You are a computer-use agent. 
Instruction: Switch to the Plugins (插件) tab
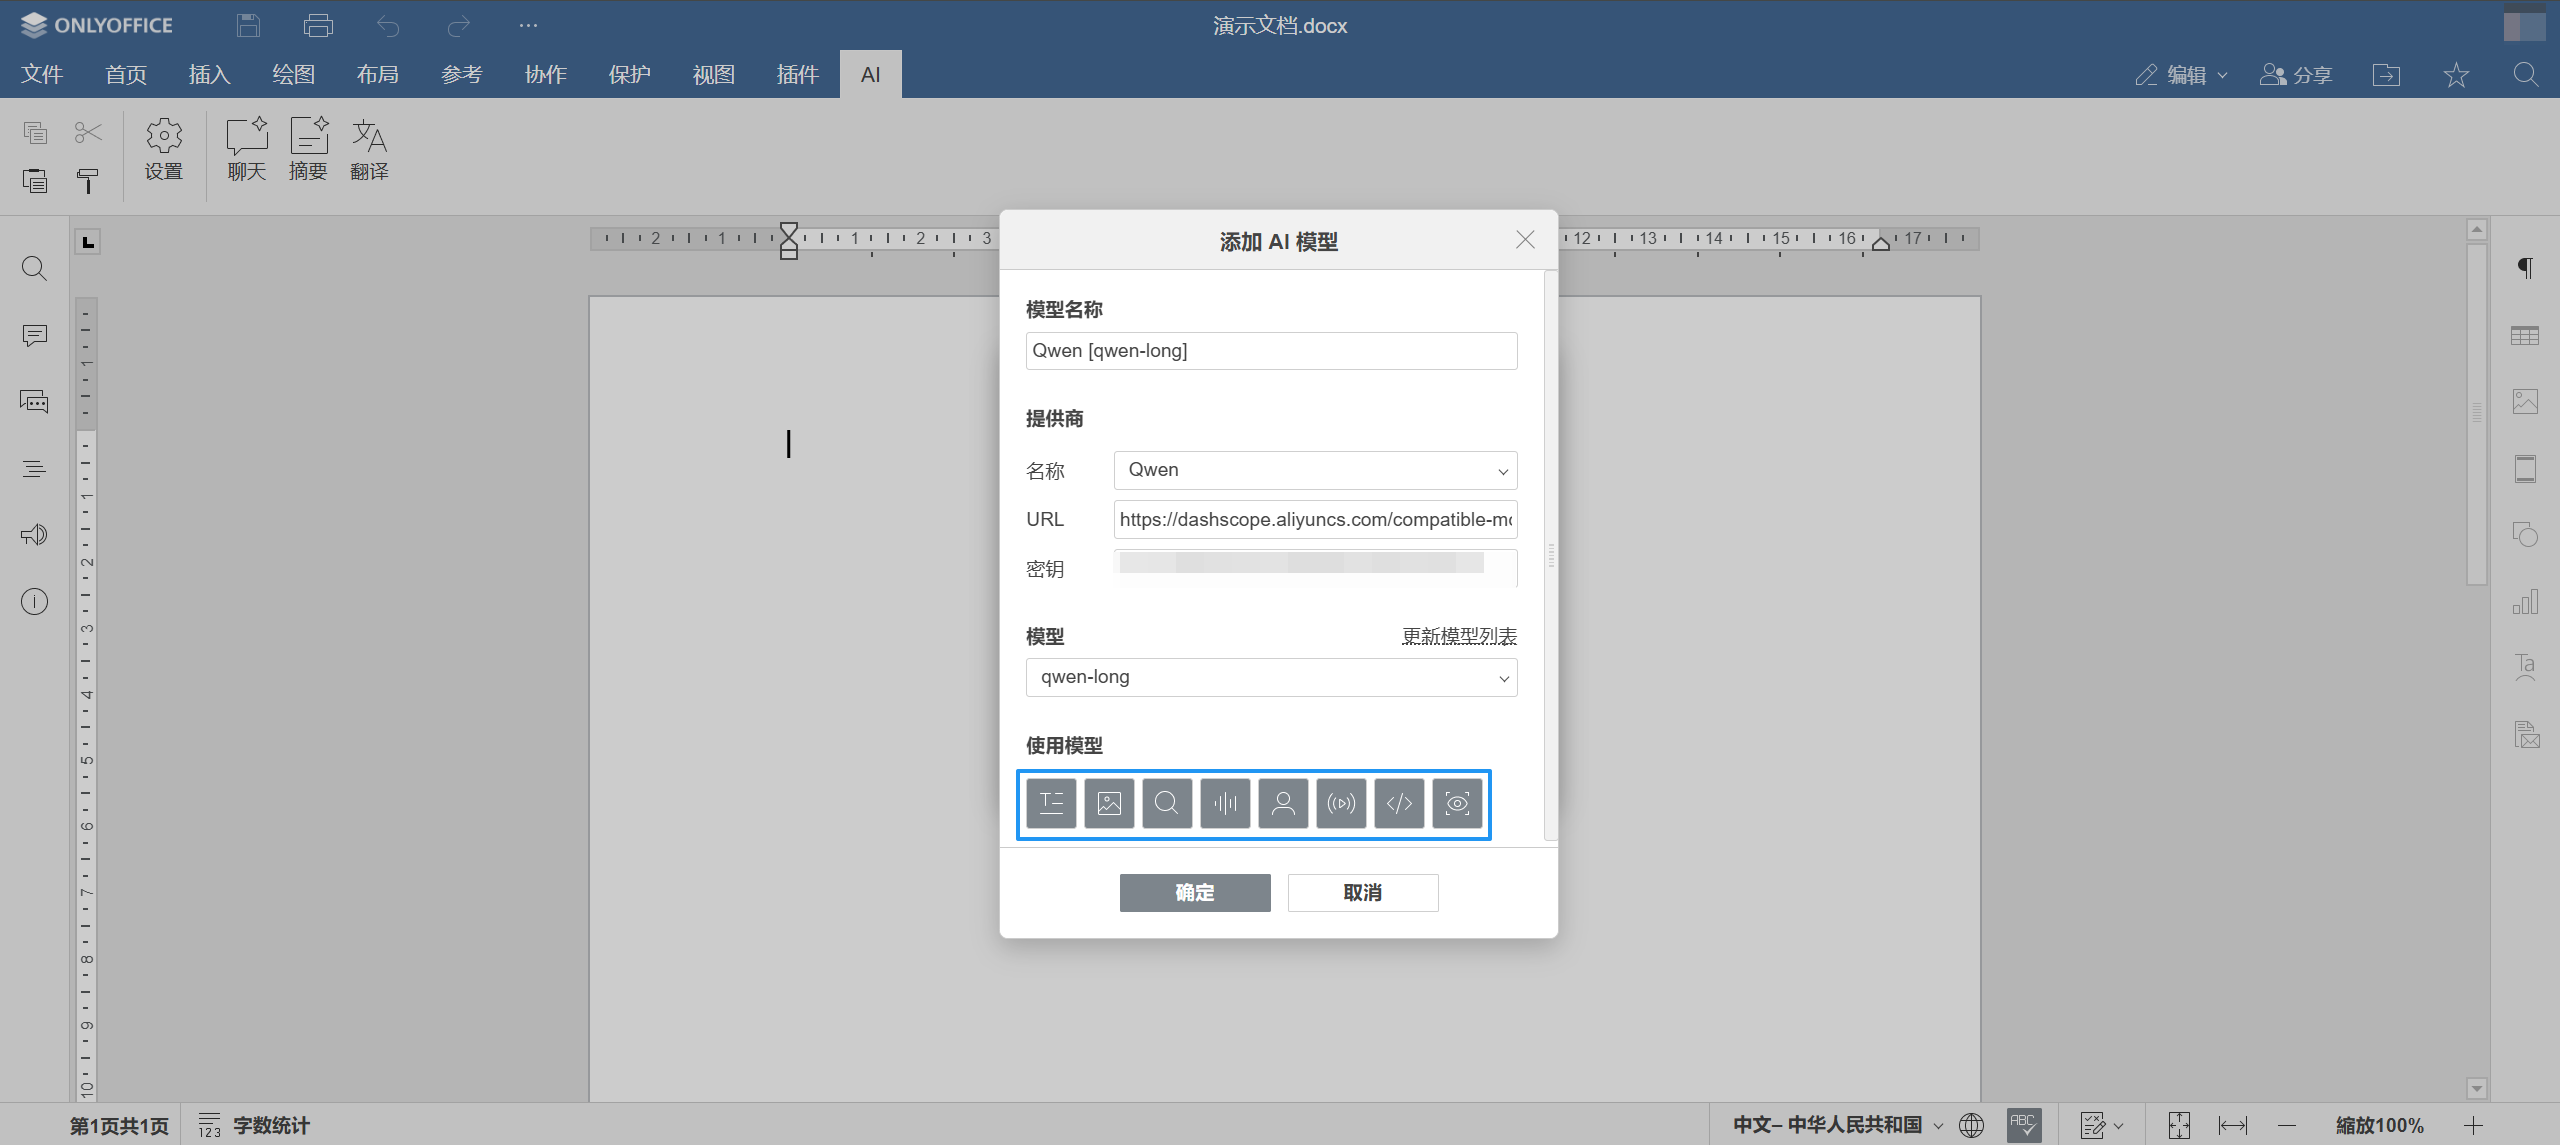(797, 74)
